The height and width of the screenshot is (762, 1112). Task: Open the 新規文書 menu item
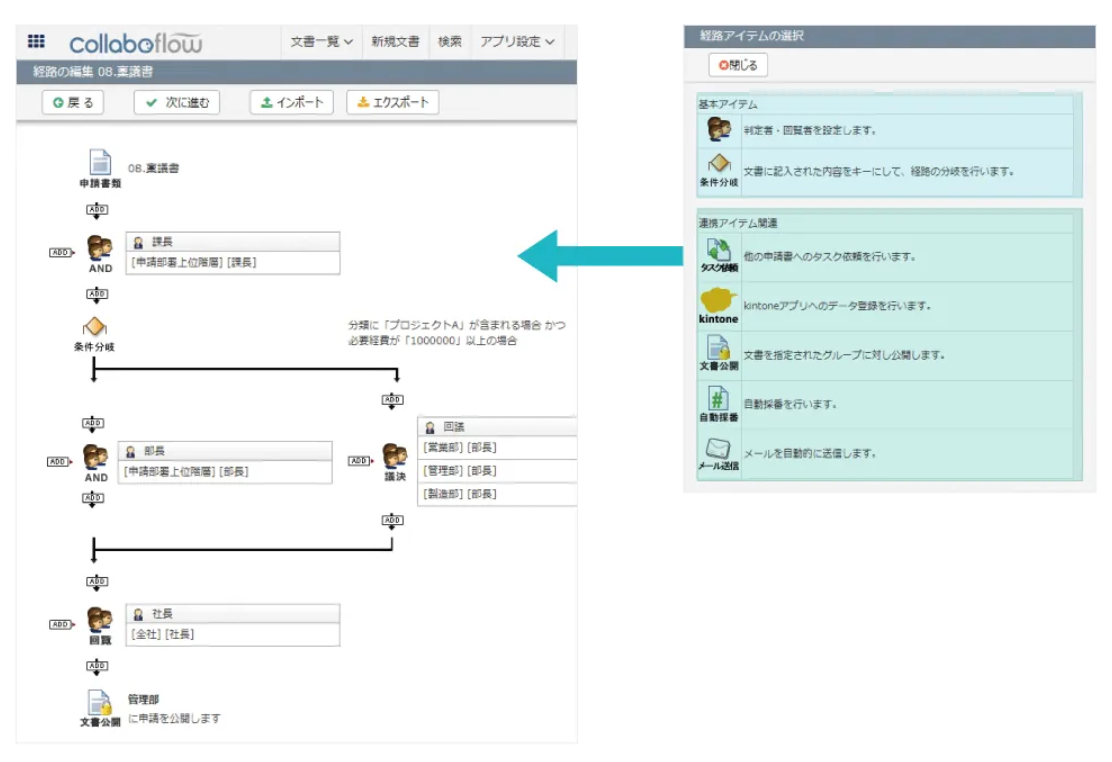(x=395, y=42)
